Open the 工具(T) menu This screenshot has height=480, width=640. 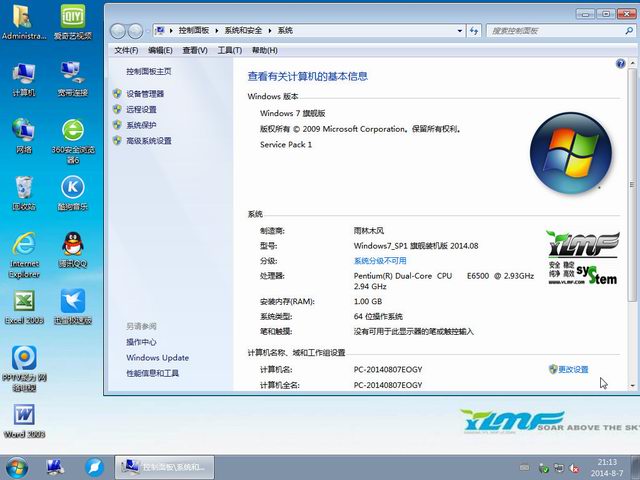(229, 50)
